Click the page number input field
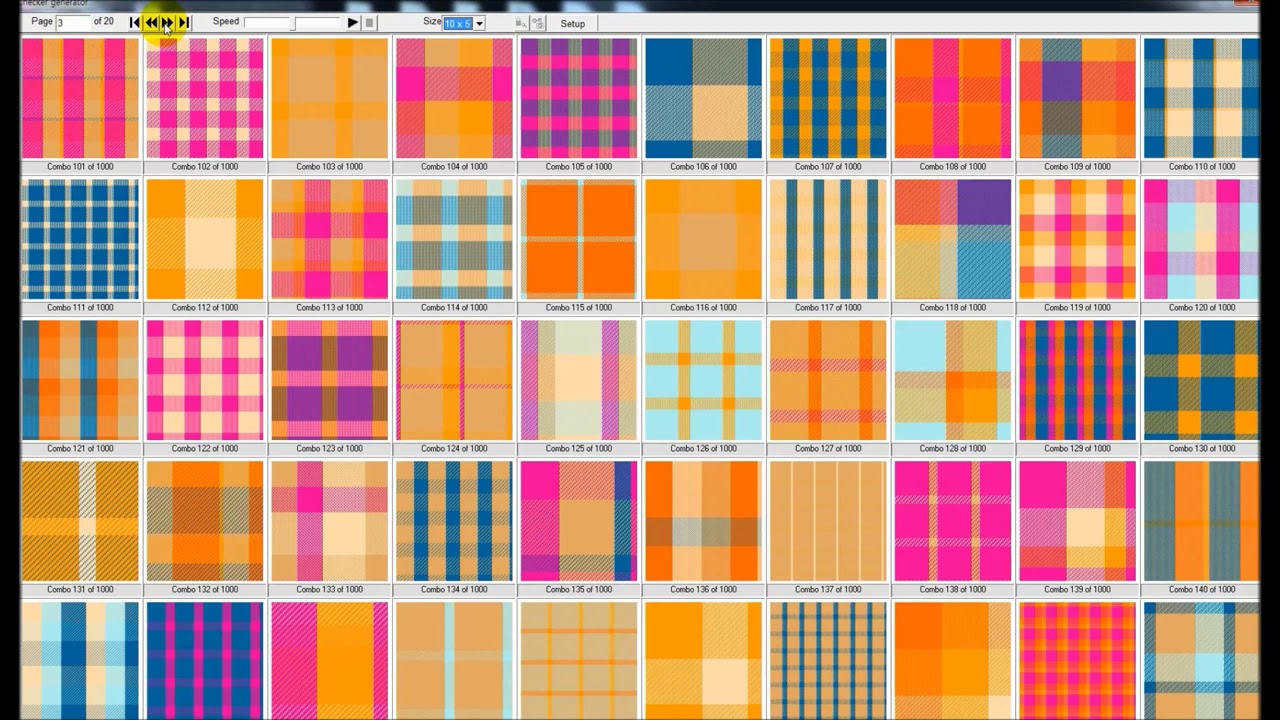Screen dimensions: 1280x720 (73, 22)
